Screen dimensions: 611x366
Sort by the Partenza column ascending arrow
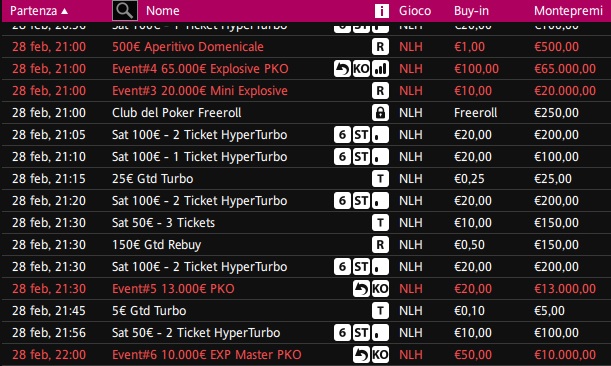[x=65, y=11]
